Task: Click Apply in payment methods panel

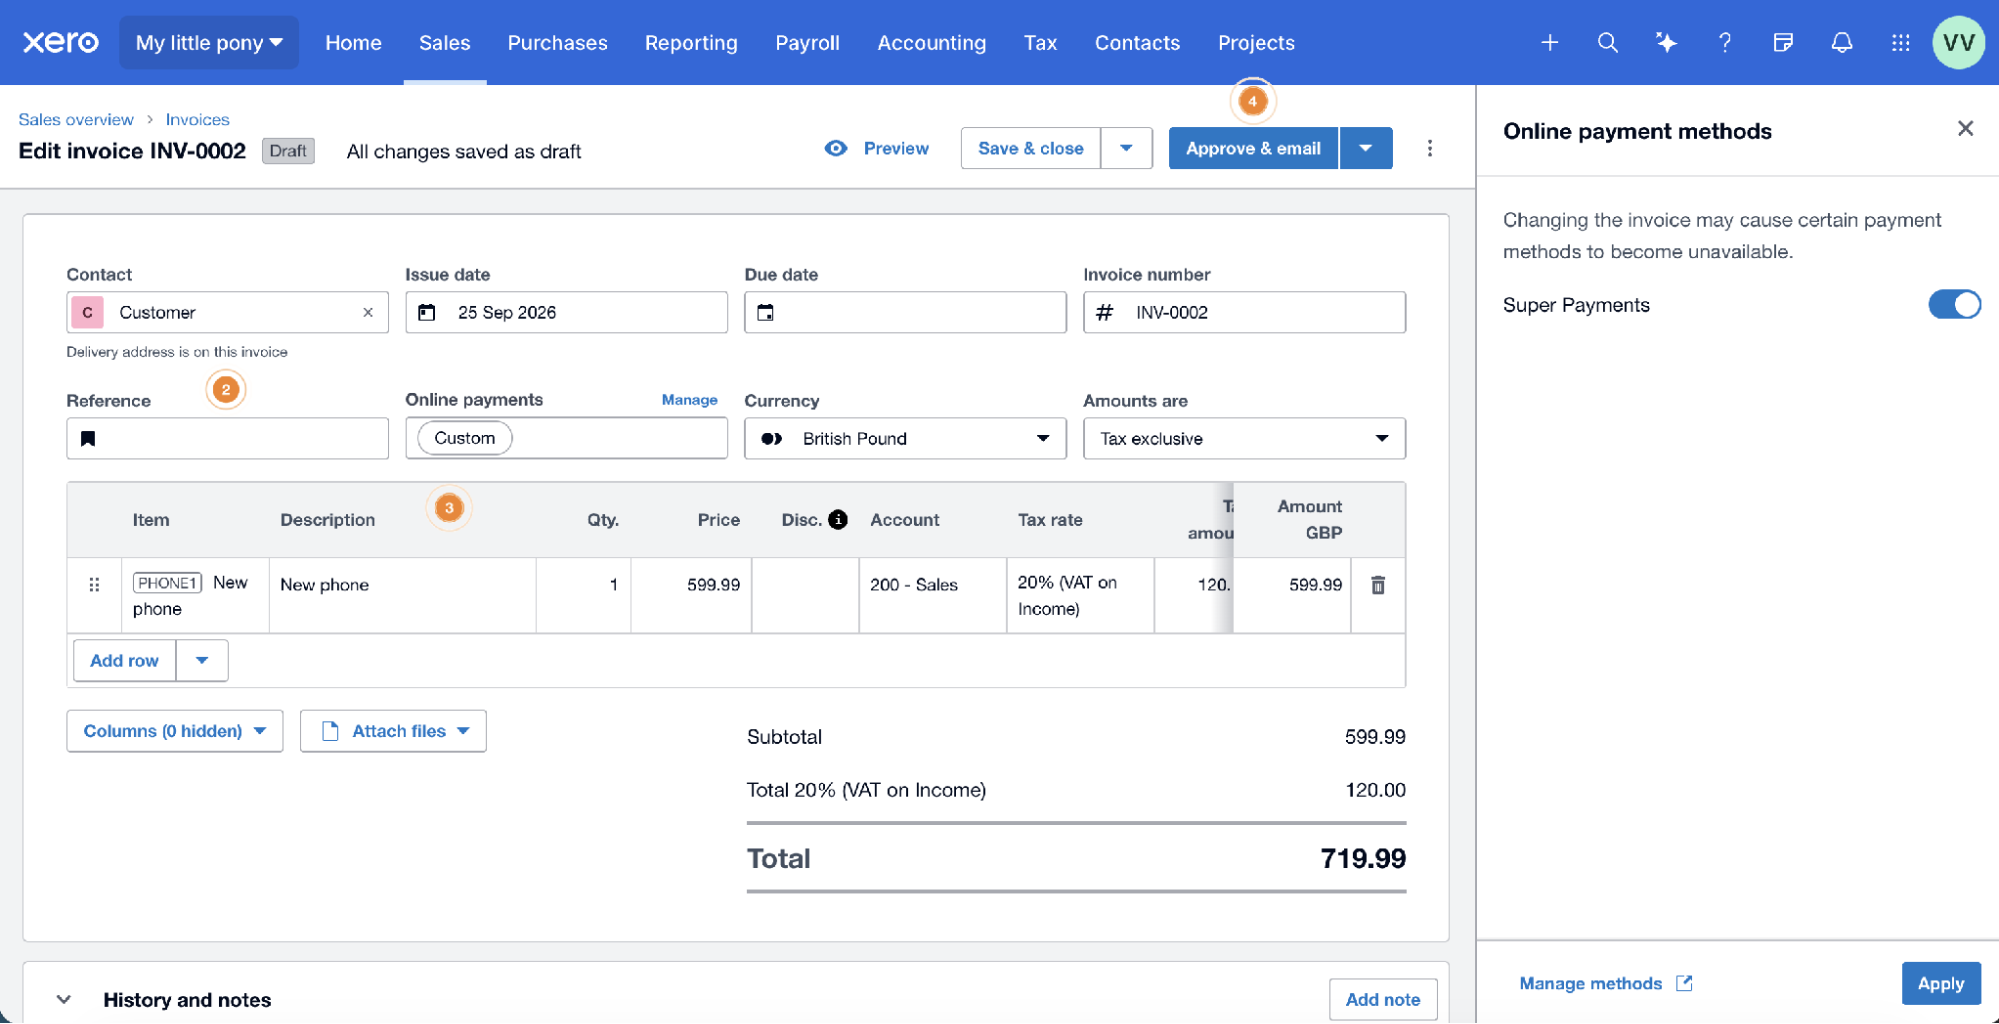Action: 1940,983
